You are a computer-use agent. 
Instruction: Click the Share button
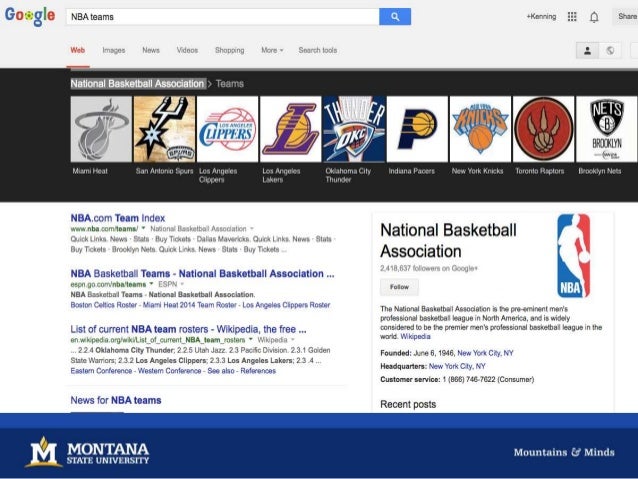click(626, 17)
